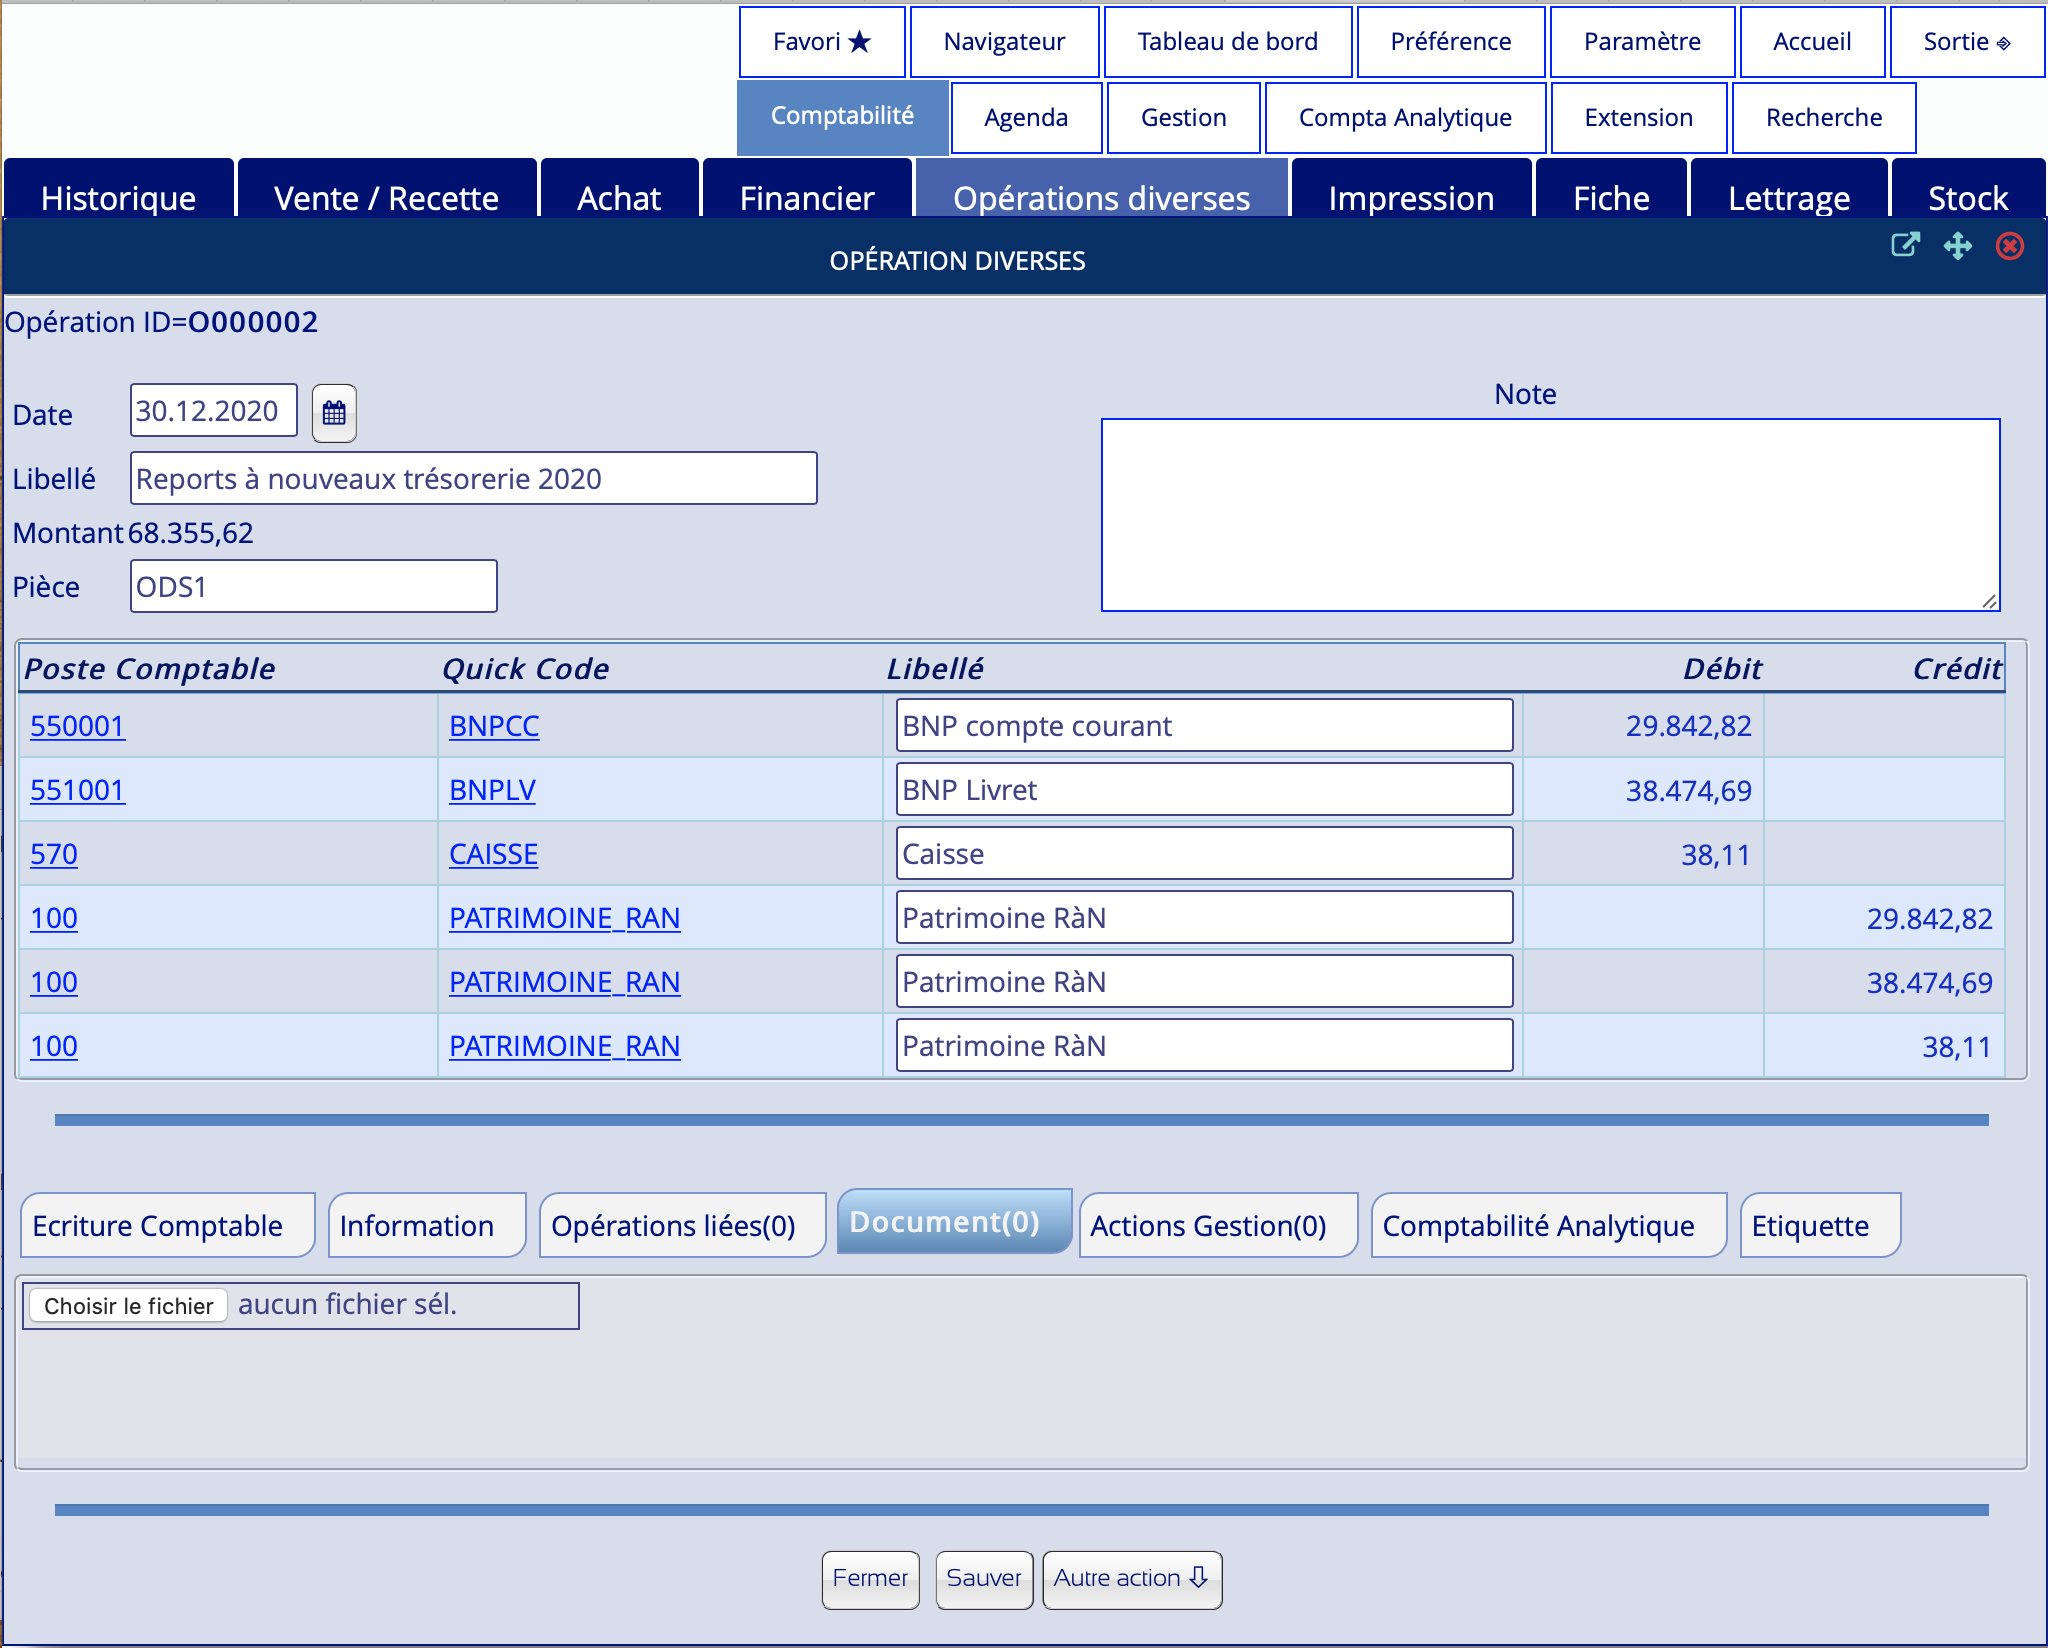Click the Sortie exit button
The height and width of the screenshot is (1648, 2048).
click(x=1966, y=42)
